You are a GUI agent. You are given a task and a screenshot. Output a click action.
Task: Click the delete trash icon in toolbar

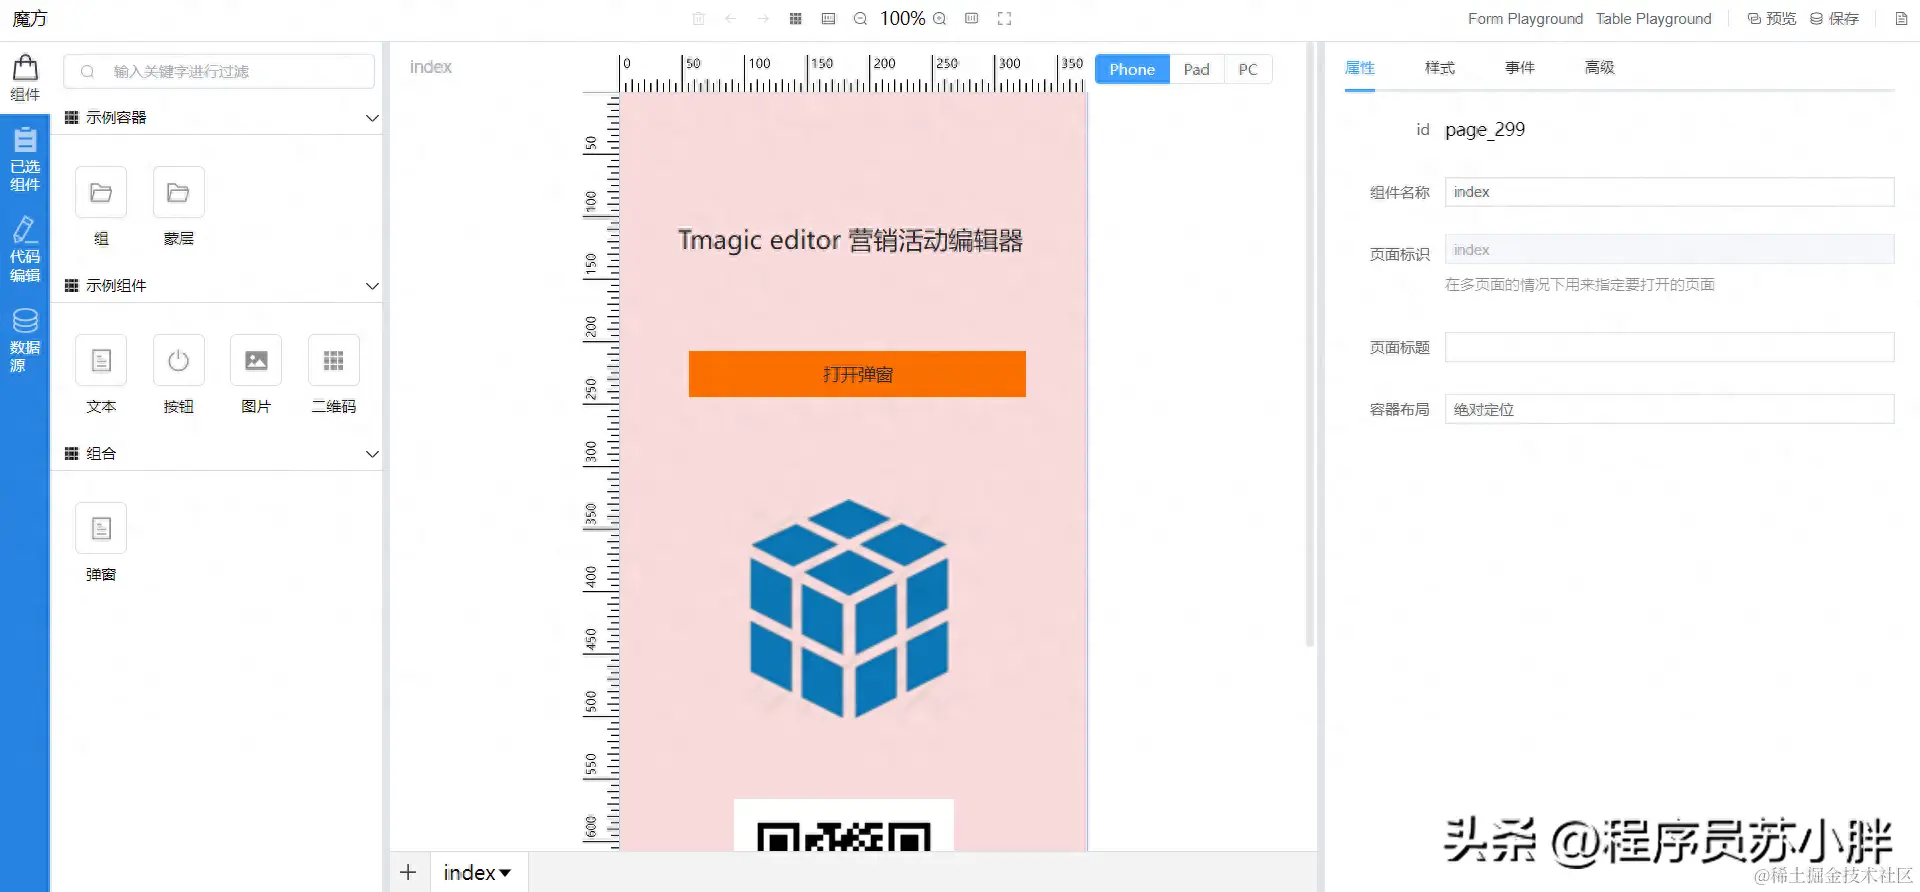(x=699, y=18)
